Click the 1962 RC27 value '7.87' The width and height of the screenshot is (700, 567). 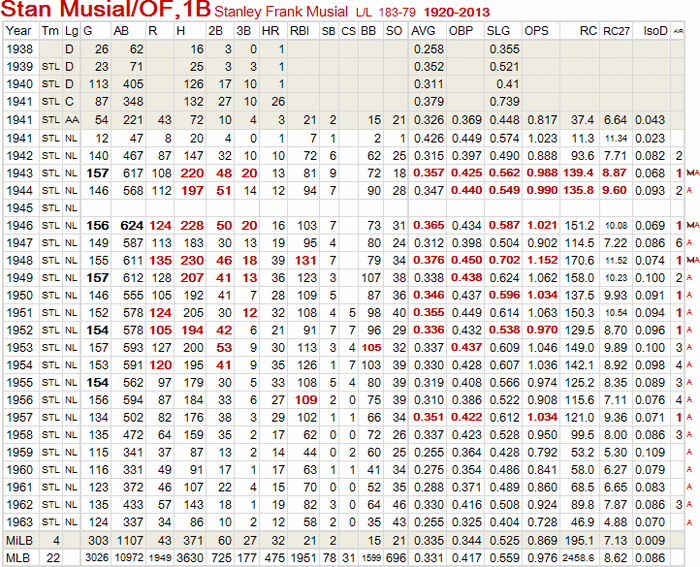tap(616, 504)
